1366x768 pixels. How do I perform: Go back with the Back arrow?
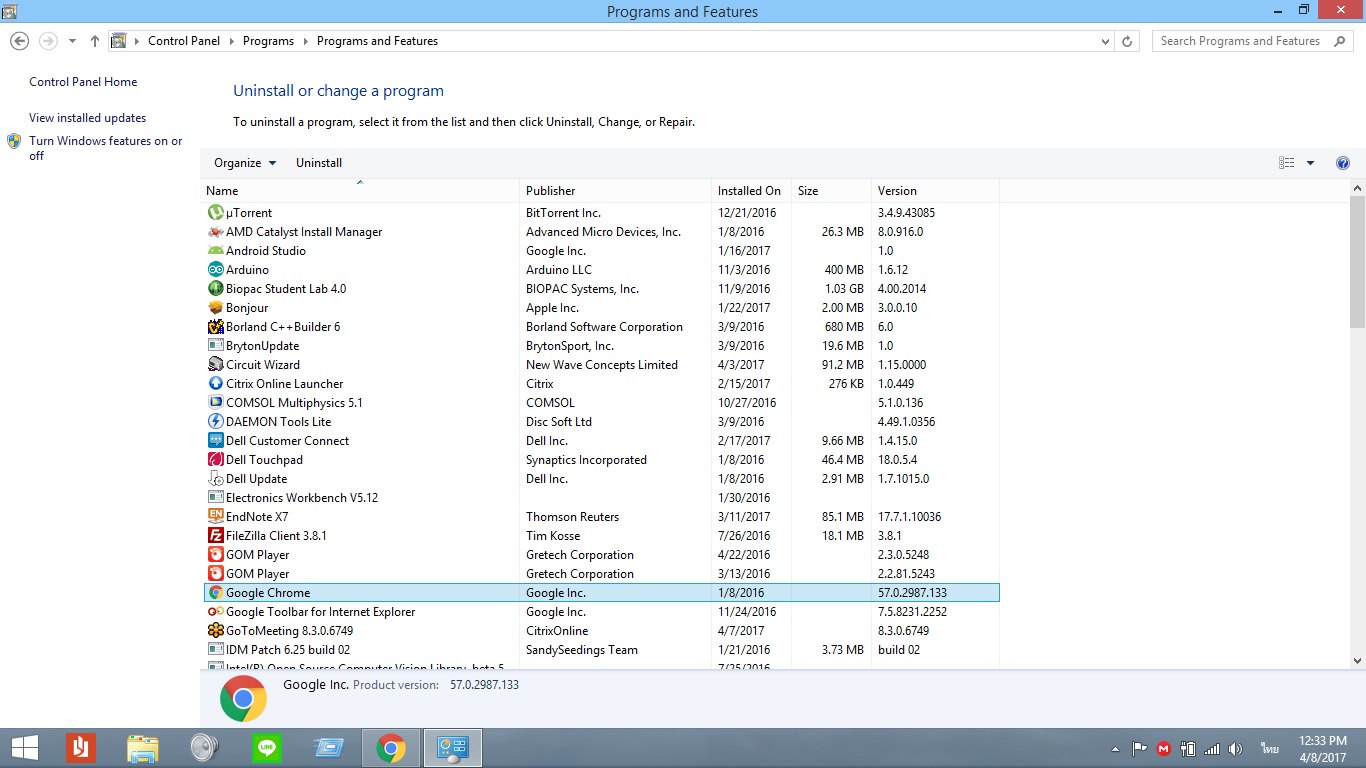19,41
